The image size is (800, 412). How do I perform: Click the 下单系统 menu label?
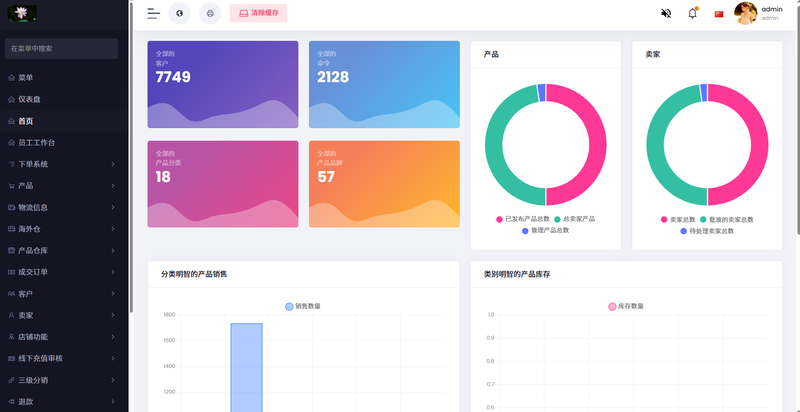[33, 164]
